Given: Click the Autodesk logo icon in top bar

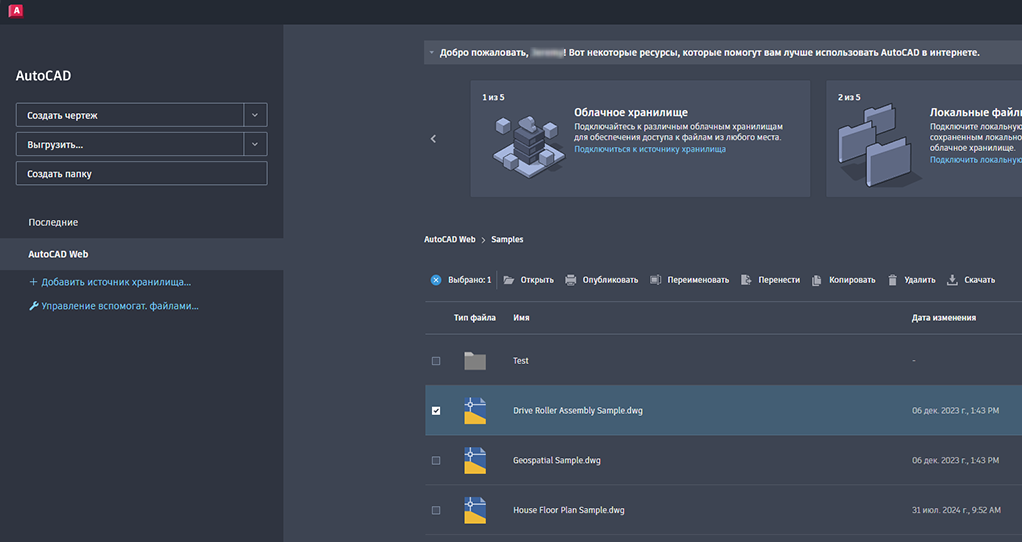Looking at the screenshot, I should tap(16, 11).
